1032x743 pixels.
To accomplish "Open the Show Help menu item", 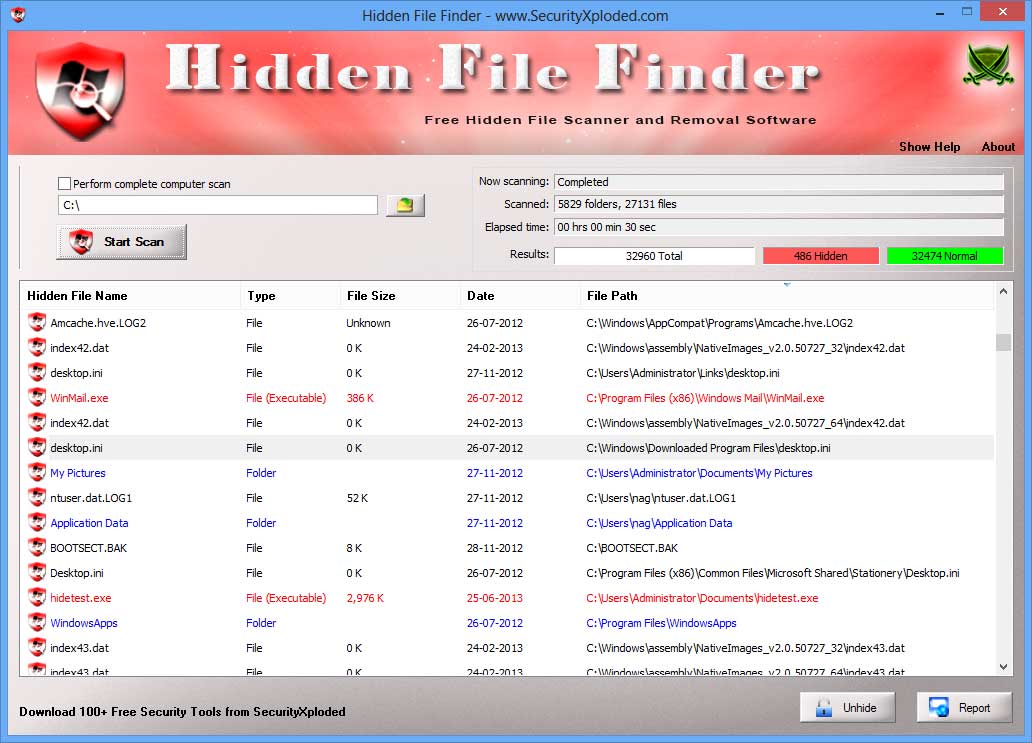I will (x=929, y=147).
